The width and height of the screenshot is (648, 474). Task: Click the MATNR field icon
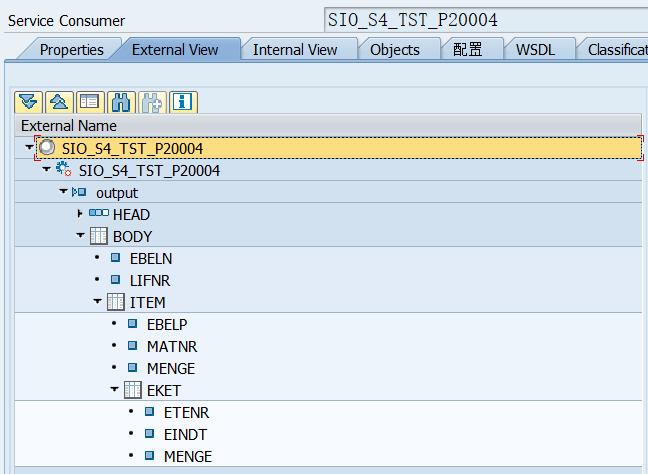[x=132, y=345]
